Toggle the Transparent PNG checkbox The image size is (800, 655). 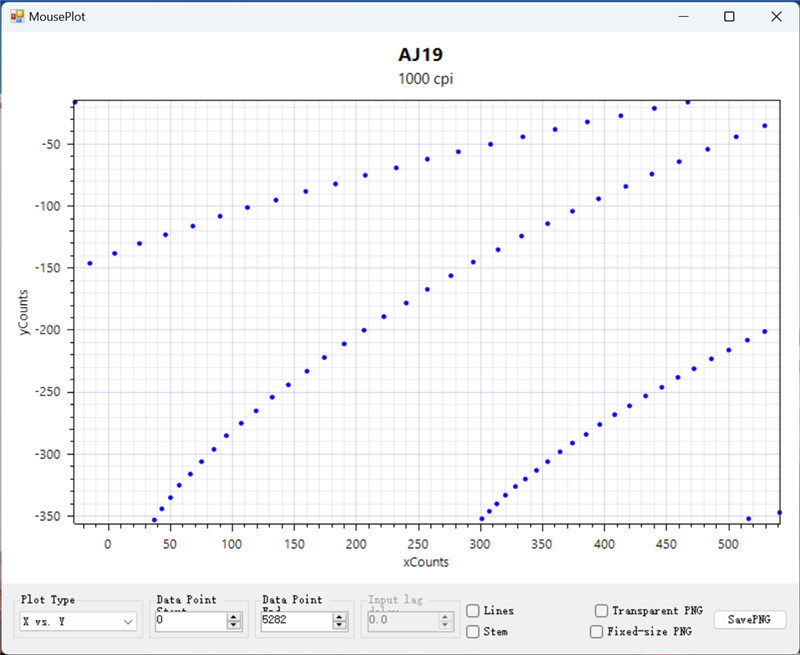pos(602,611)
